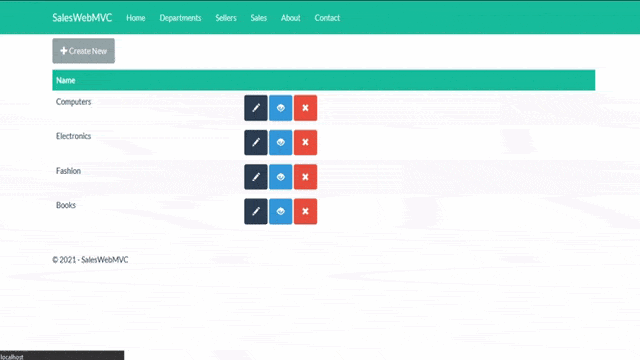Delete the Books department red X
Viewport: 640px width, 360px height.
pyautogui.click(x=305, y=211)
